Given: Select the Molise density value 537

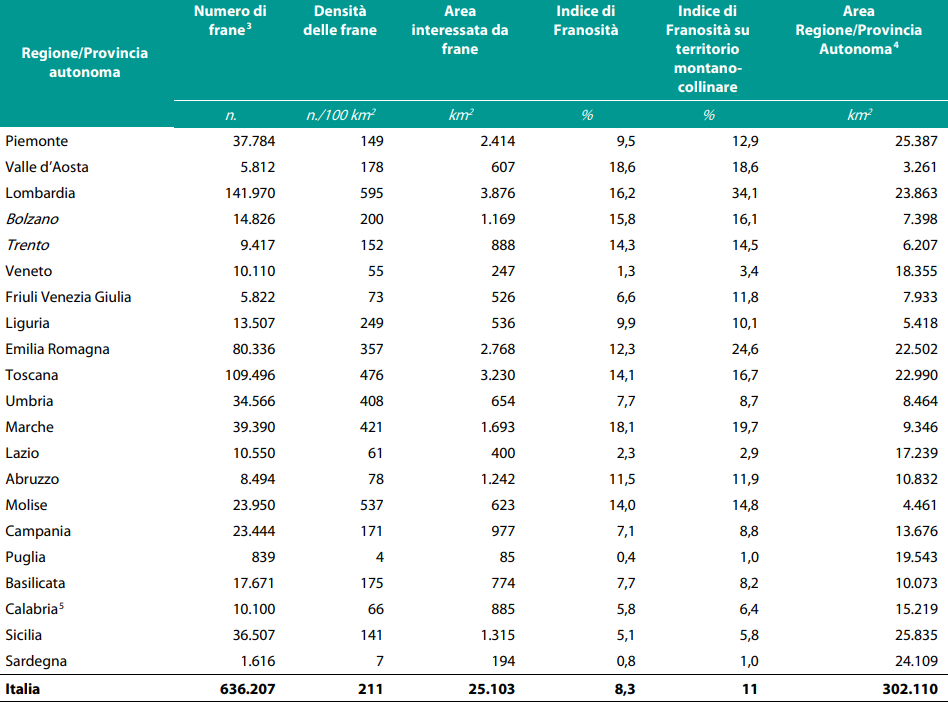Looking at the screenshot, I should [x=371, y=505].
